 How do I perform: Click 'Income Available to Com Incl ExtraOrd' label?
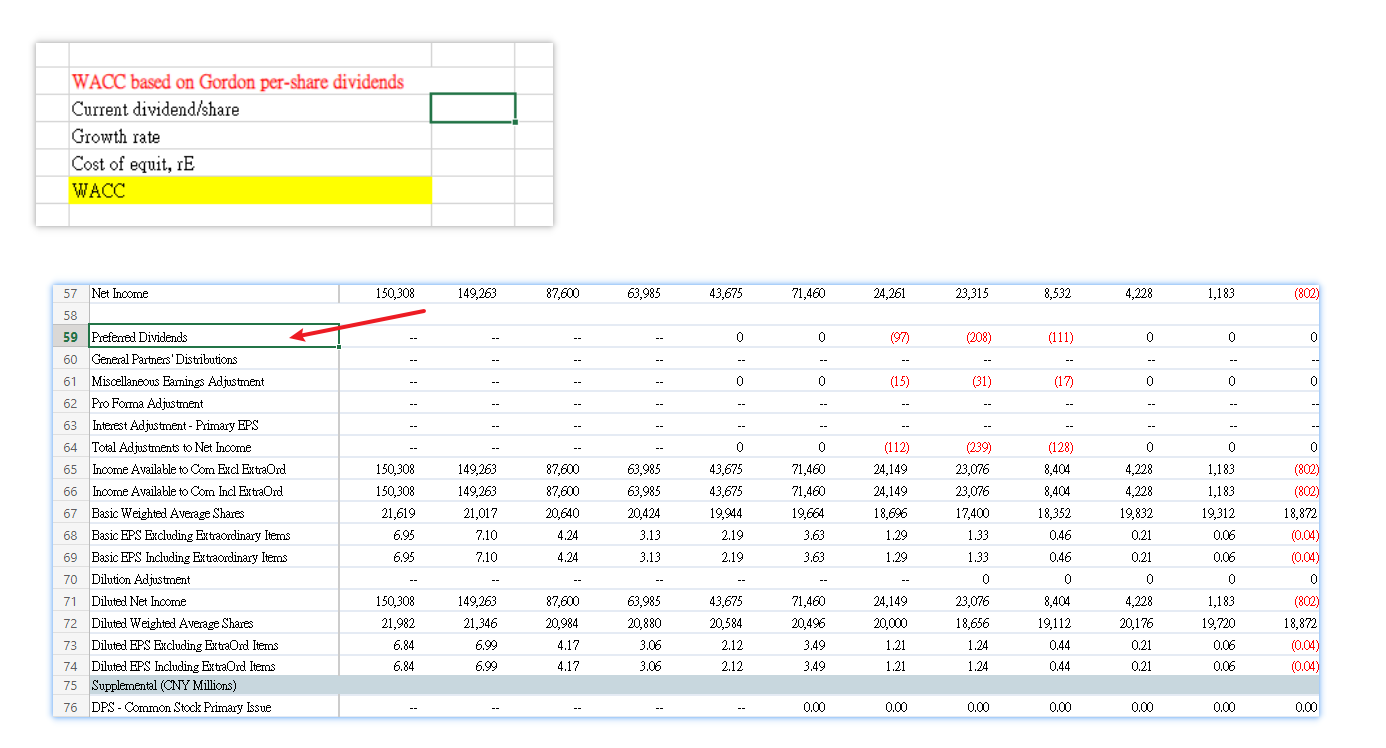188,491
